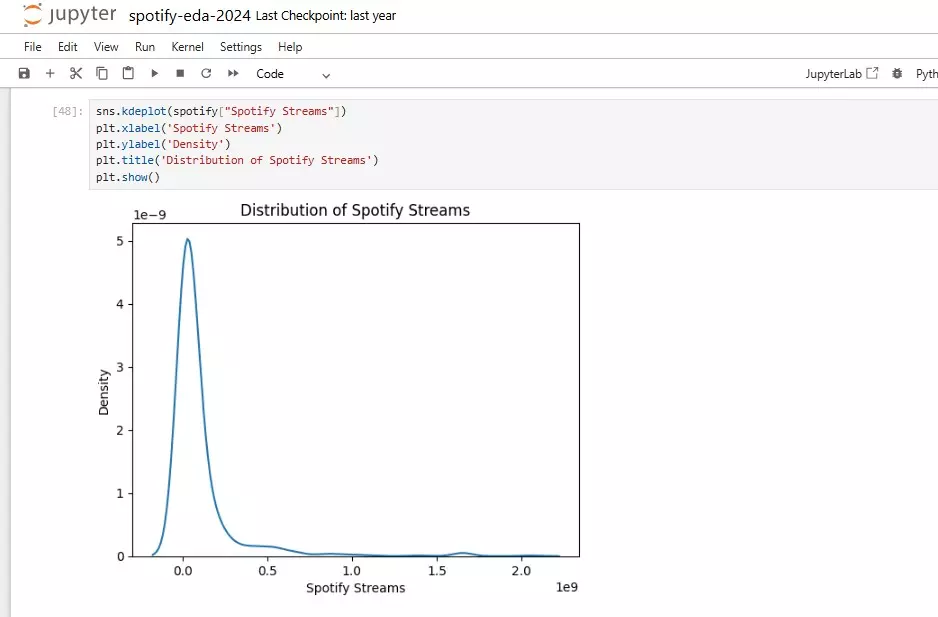Cut the selected cell

pyautogui.click(x=75, y=73)
